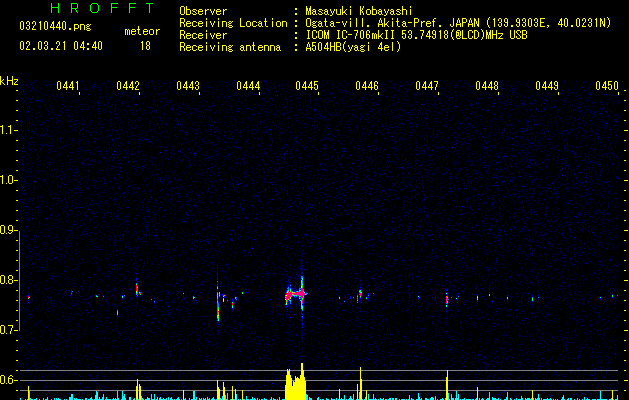
Task: Click the HROFFT title text
Action: (103, 8)
